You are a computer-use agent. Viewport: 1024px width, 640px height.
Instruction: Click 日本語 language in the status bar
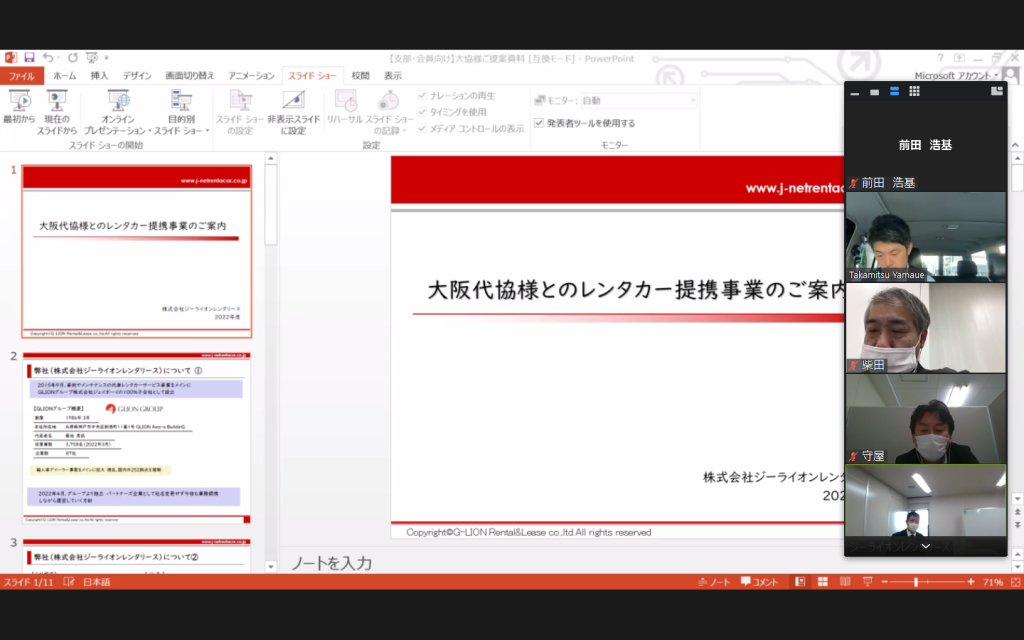[x=97, y=582]
